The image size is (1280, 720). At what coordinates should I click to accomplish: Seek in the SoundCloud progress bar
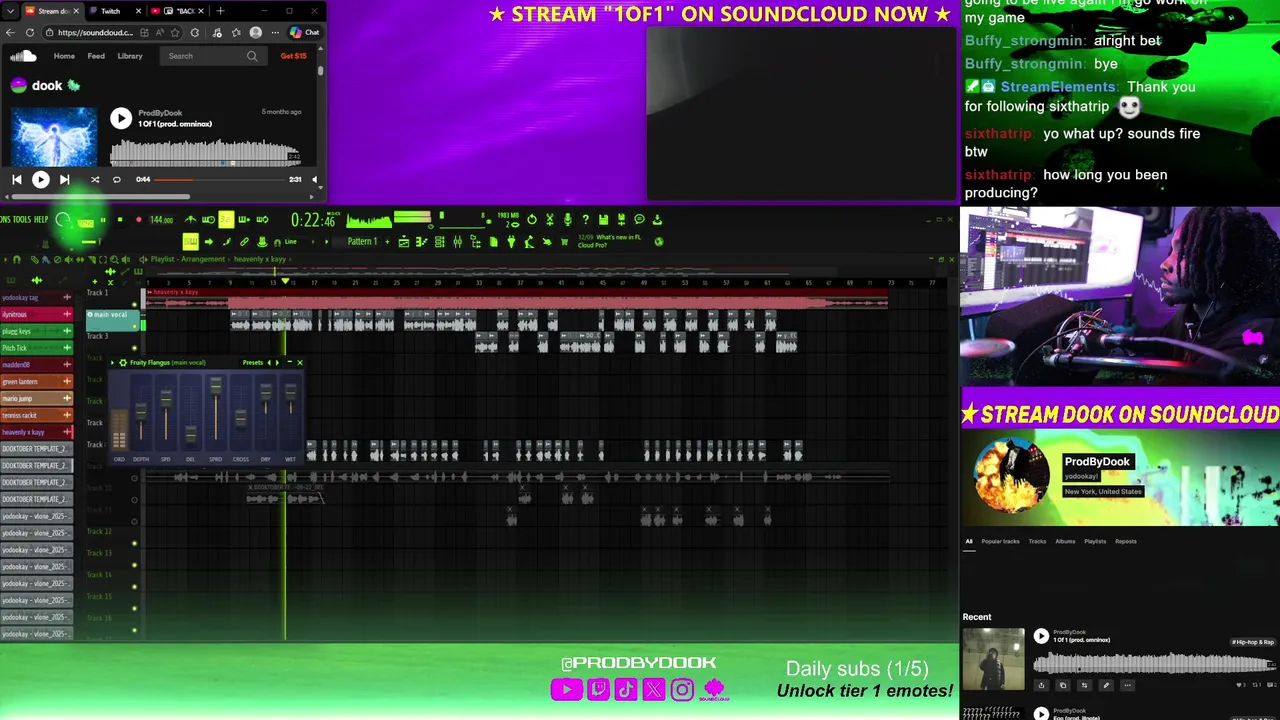[219, 180]
